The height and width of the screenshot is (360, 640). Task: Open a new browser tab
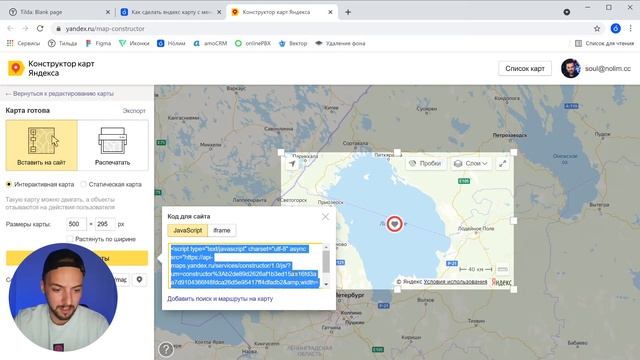pos(348,12)
